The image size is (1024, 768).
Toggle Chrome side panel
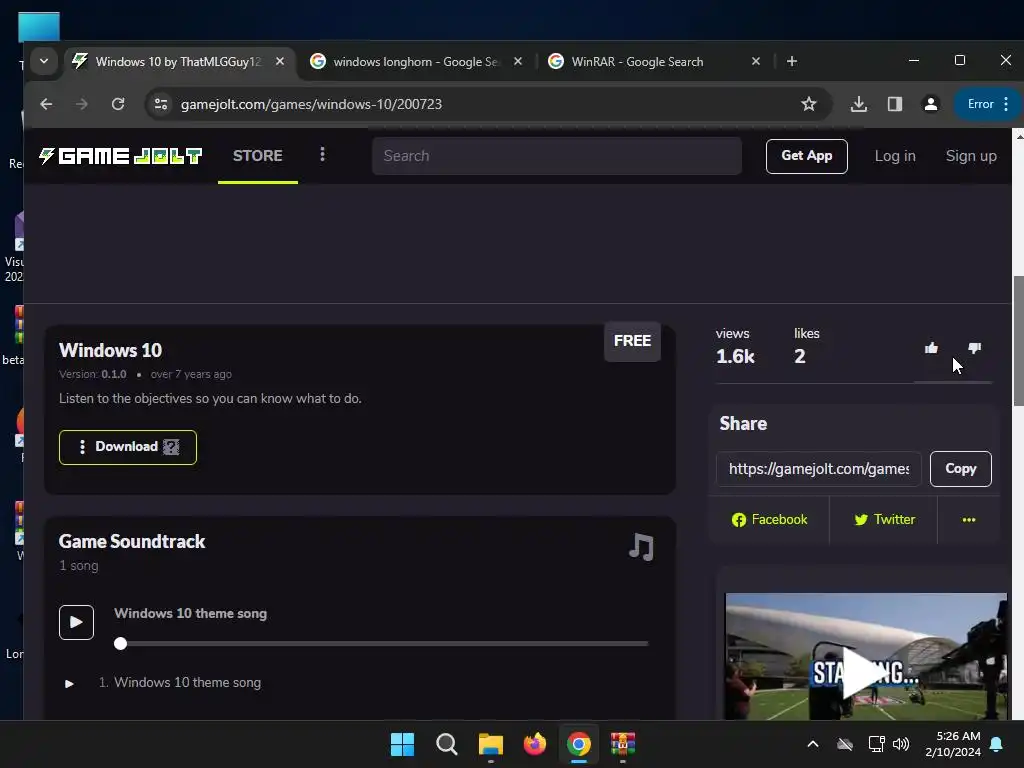(895, 104)
